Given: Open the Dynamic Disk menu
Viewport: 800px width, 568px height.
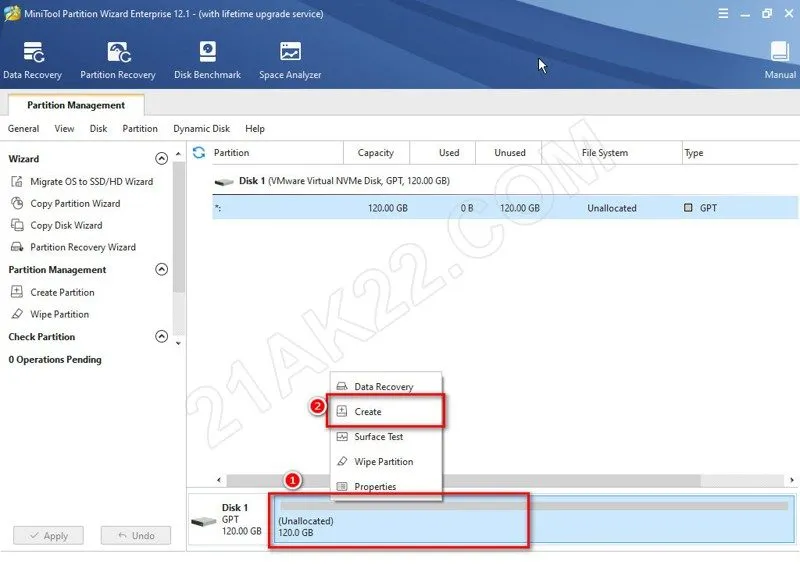Looking at the screenshot, I should click(202, 129).
